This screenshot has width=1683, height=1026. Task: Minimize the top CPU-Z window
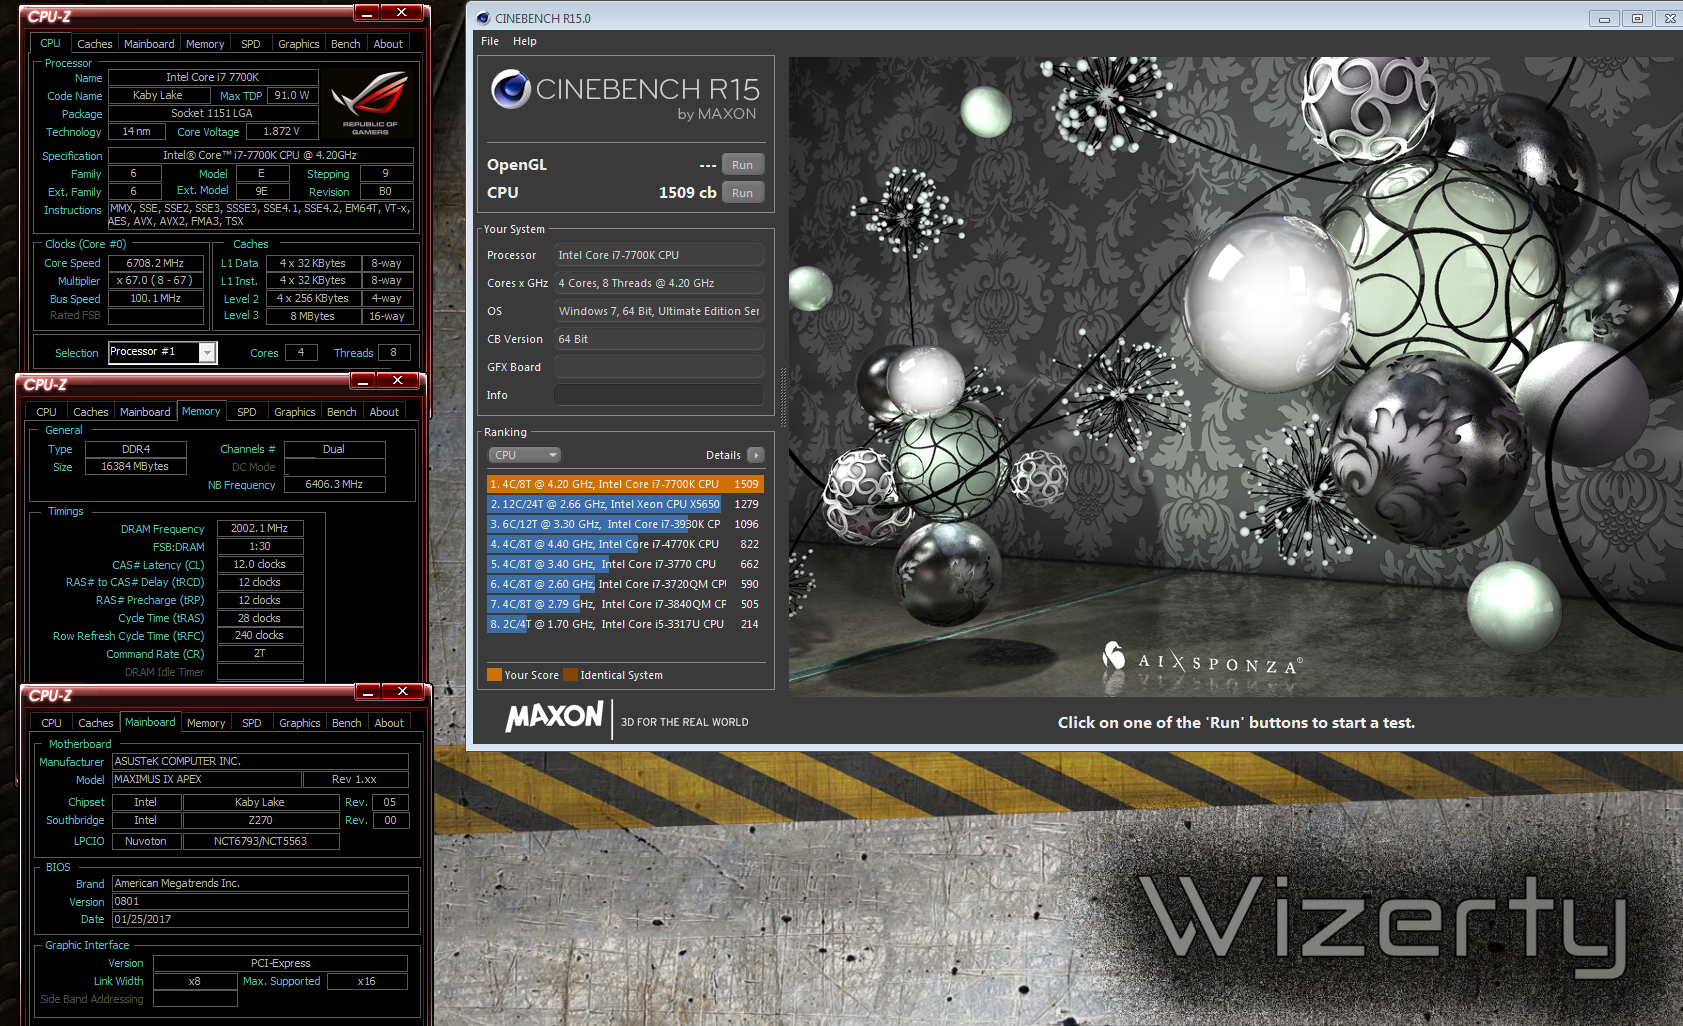(x=368, y=13)
